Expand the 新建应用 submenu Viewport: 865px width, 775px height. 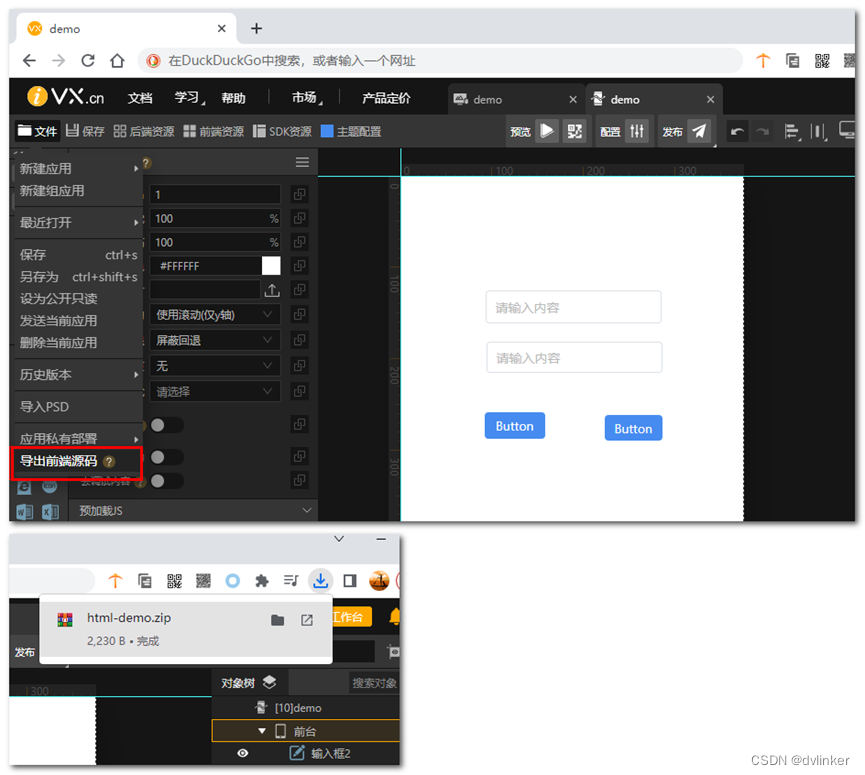click(78, 168)
